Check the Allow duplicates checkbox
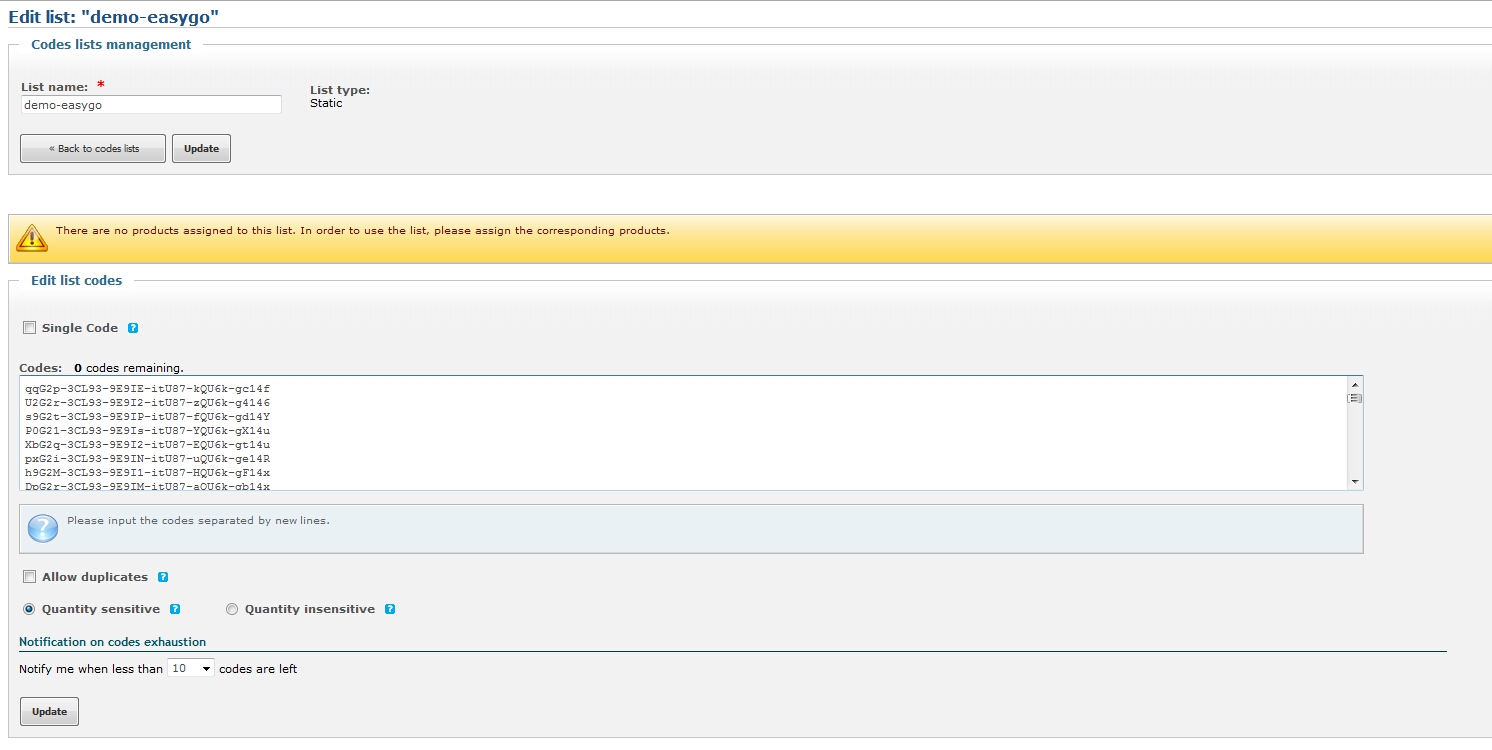 (29, 577)
